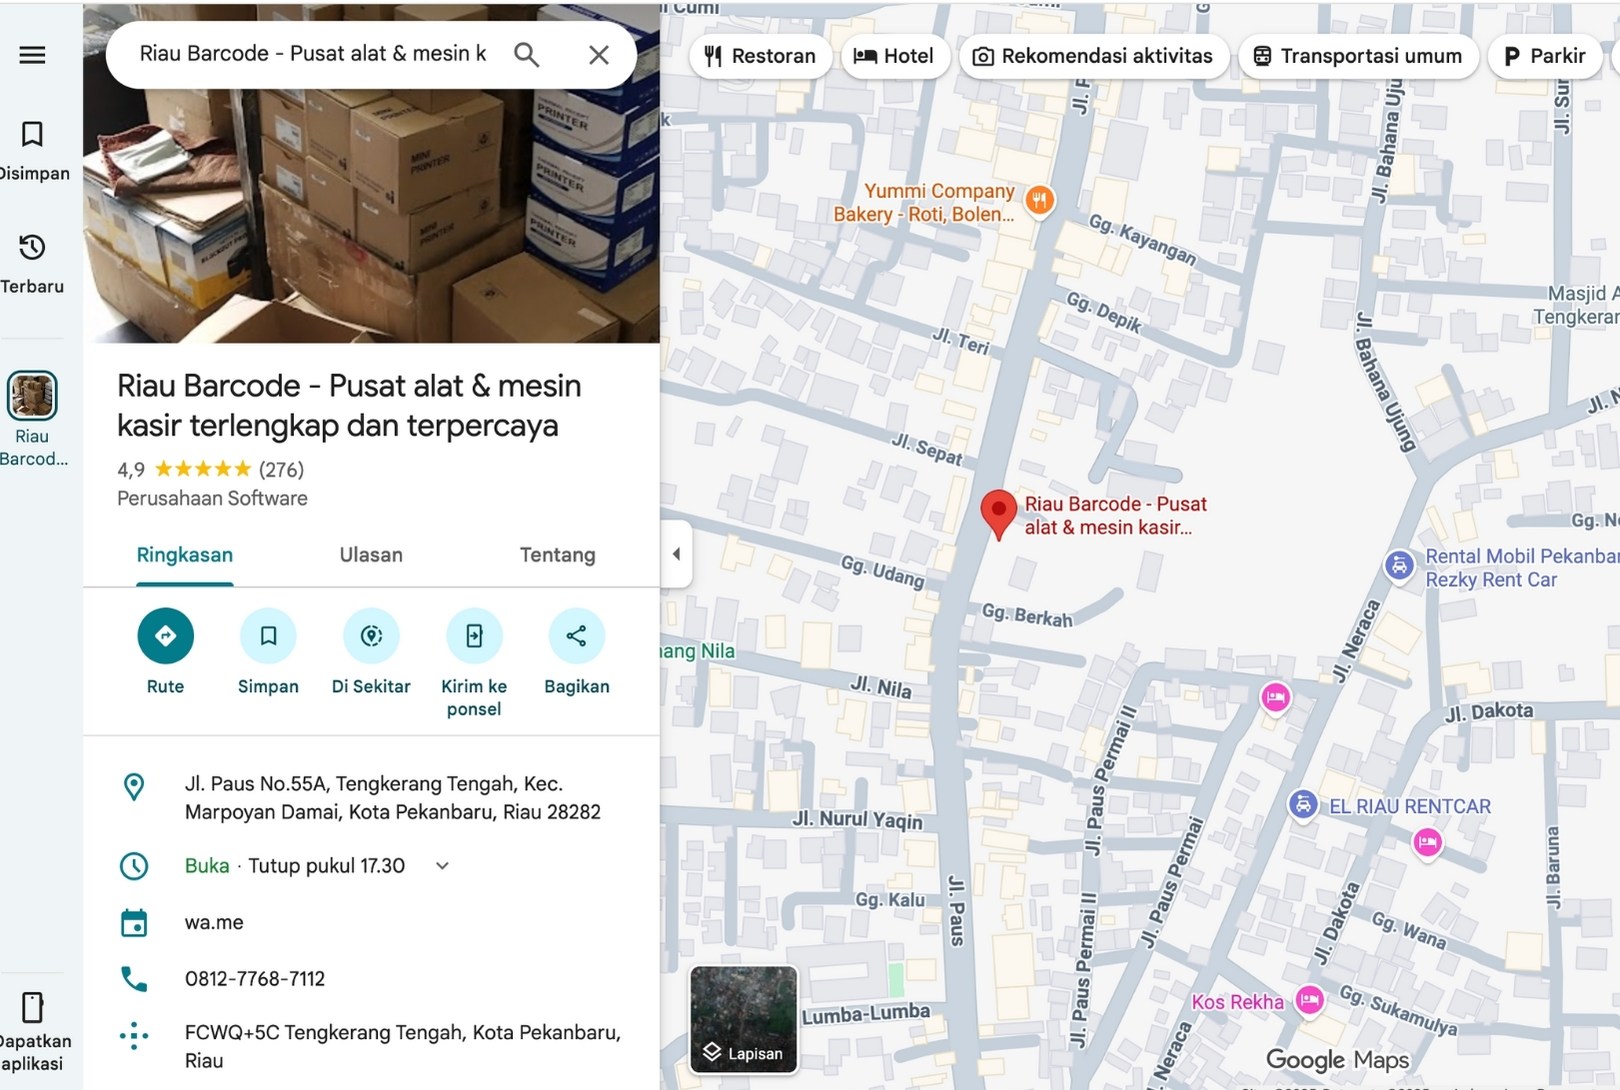The height and width of the screenshot is (1090, 1620).
Task: Switch to the Tentang tab
Action: tap(557, 555)
